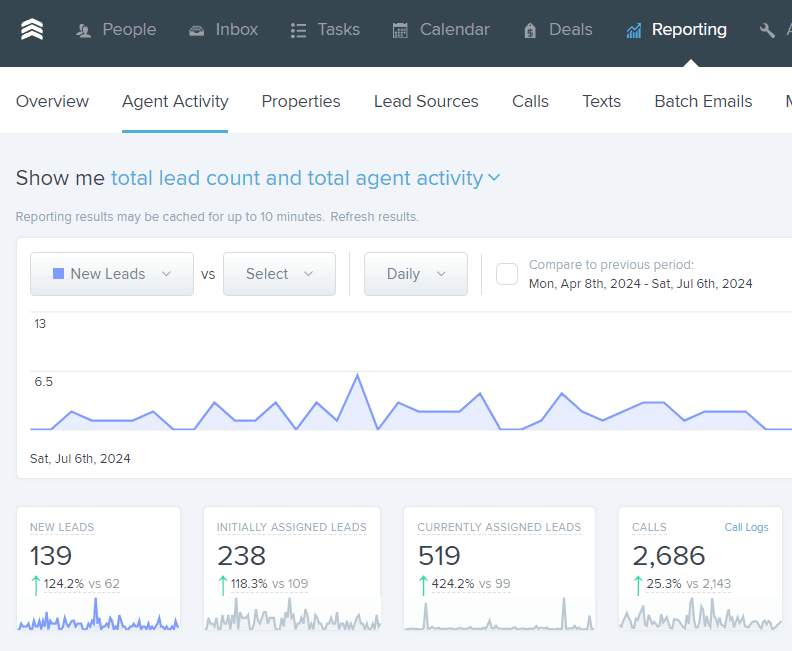Click the Deals tag icon
Viewport: 792px width, 651px height.
(x=530, y=31)
